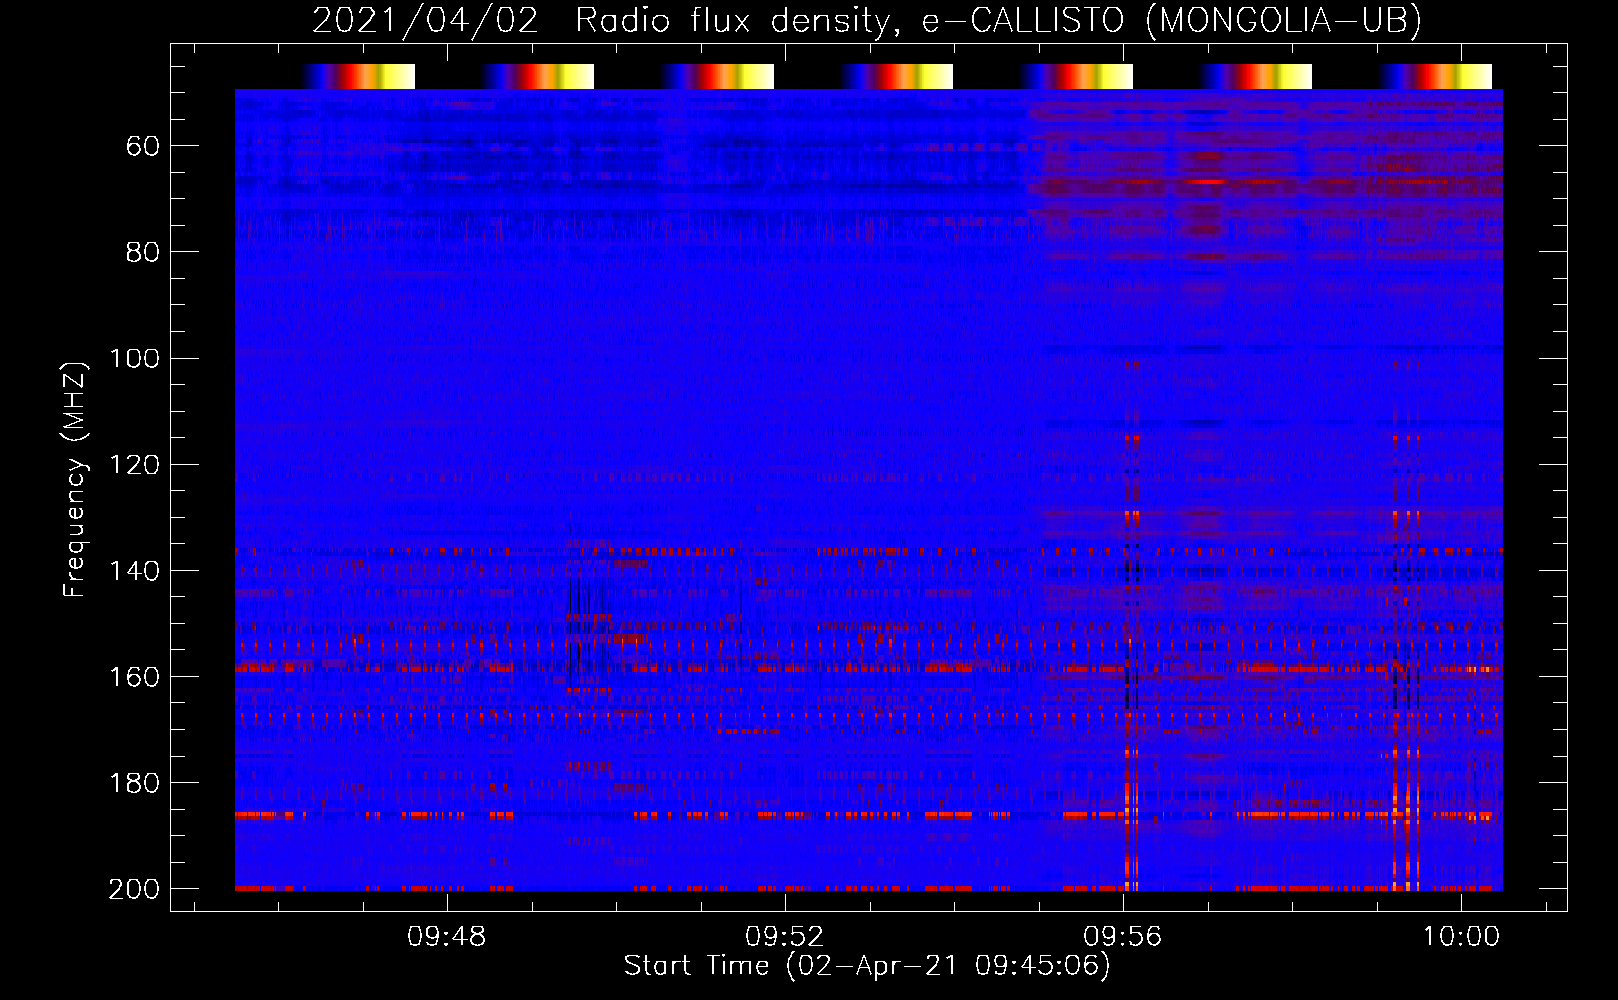This screenshot has width=1618, height=1000.
Task: Click the 120 frequency tick label
Action: coord(134,464)
